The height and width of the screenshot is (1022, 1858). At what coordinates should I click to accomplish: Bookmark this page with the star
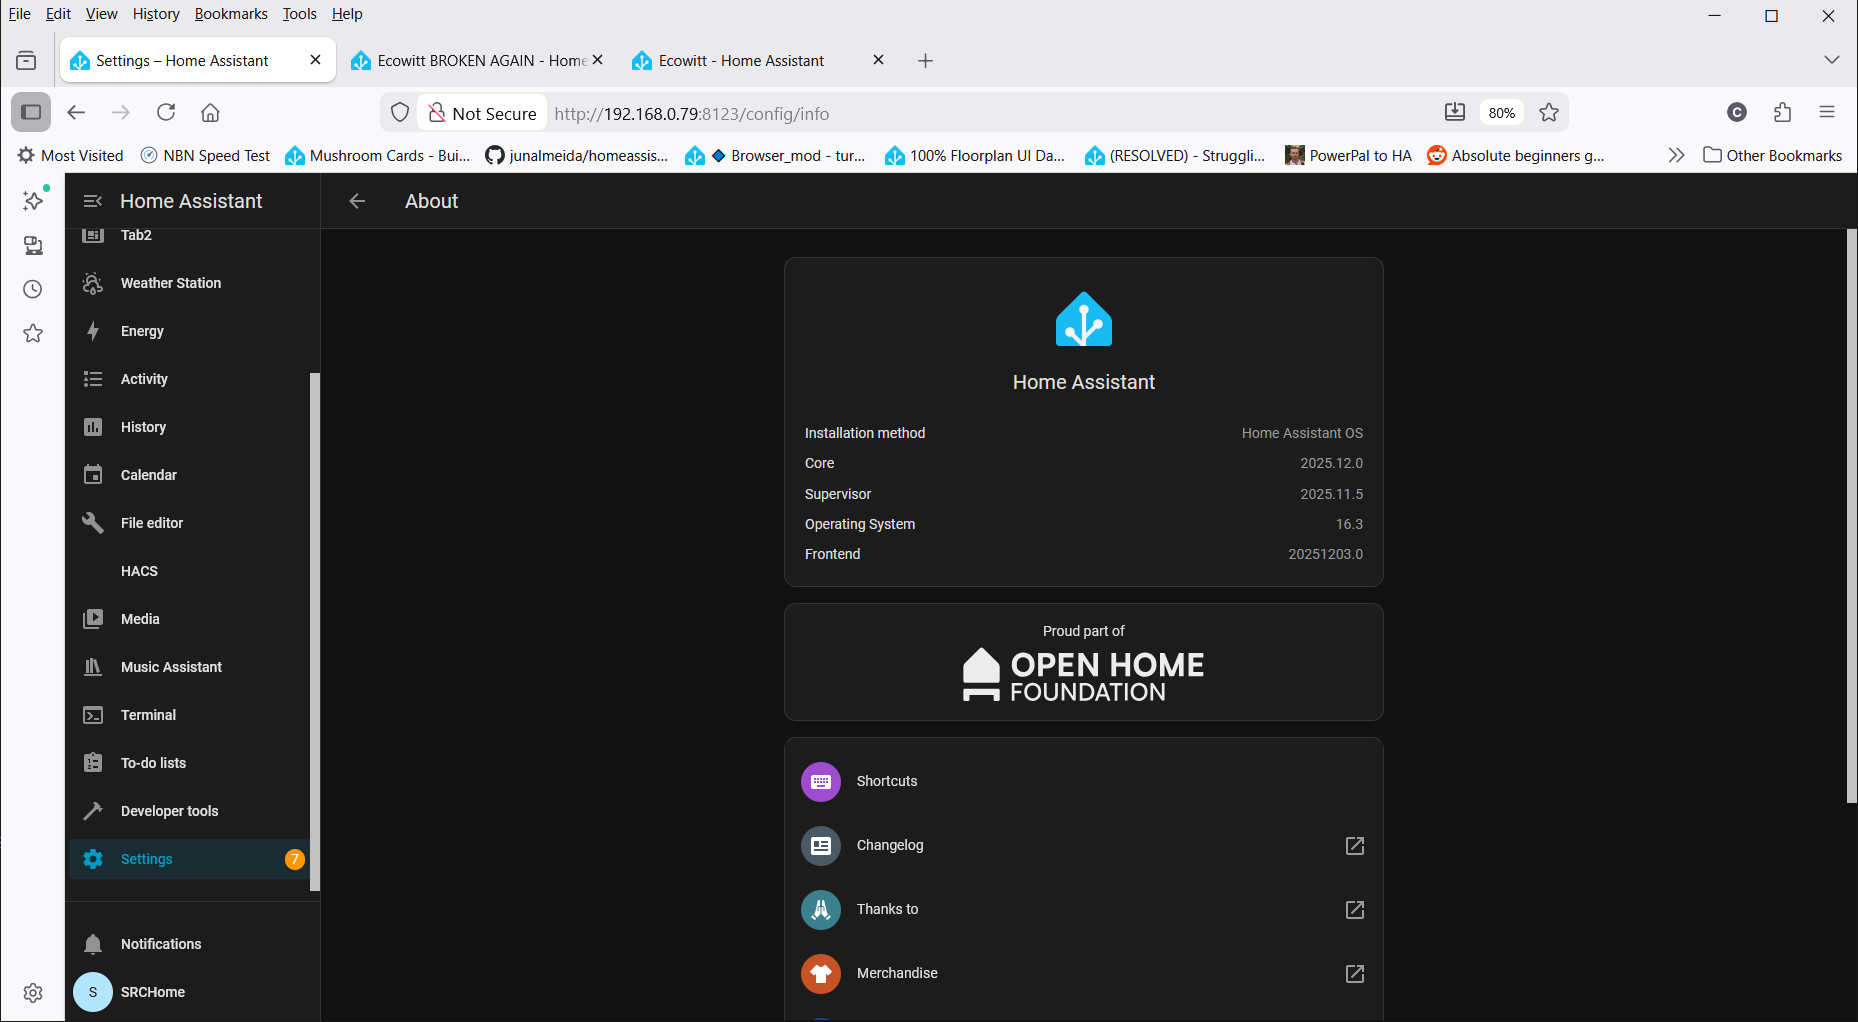point(1549,112)
